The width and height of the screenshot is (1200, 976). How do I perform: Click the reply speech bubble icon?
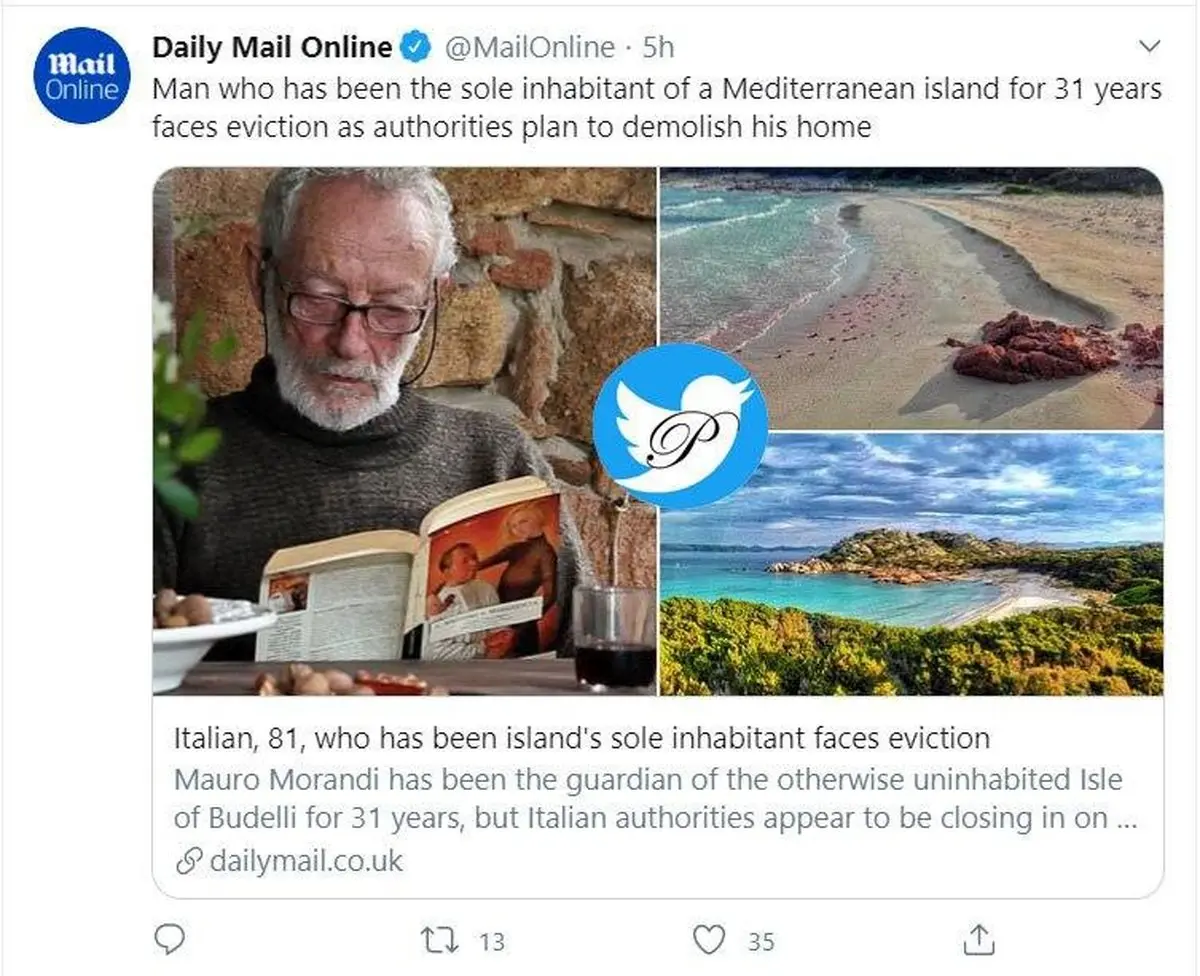click(x=172, y=939)
